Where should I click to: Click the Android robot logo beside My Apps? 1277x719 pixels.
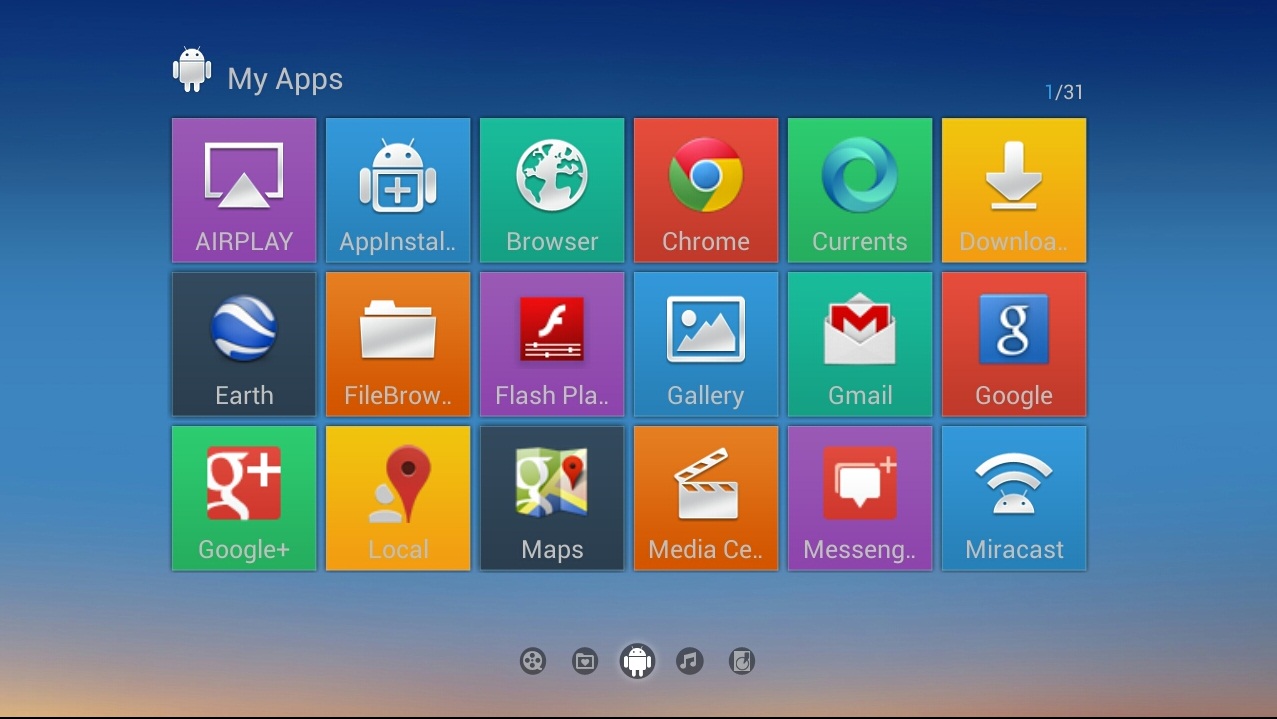coord(192,70)
